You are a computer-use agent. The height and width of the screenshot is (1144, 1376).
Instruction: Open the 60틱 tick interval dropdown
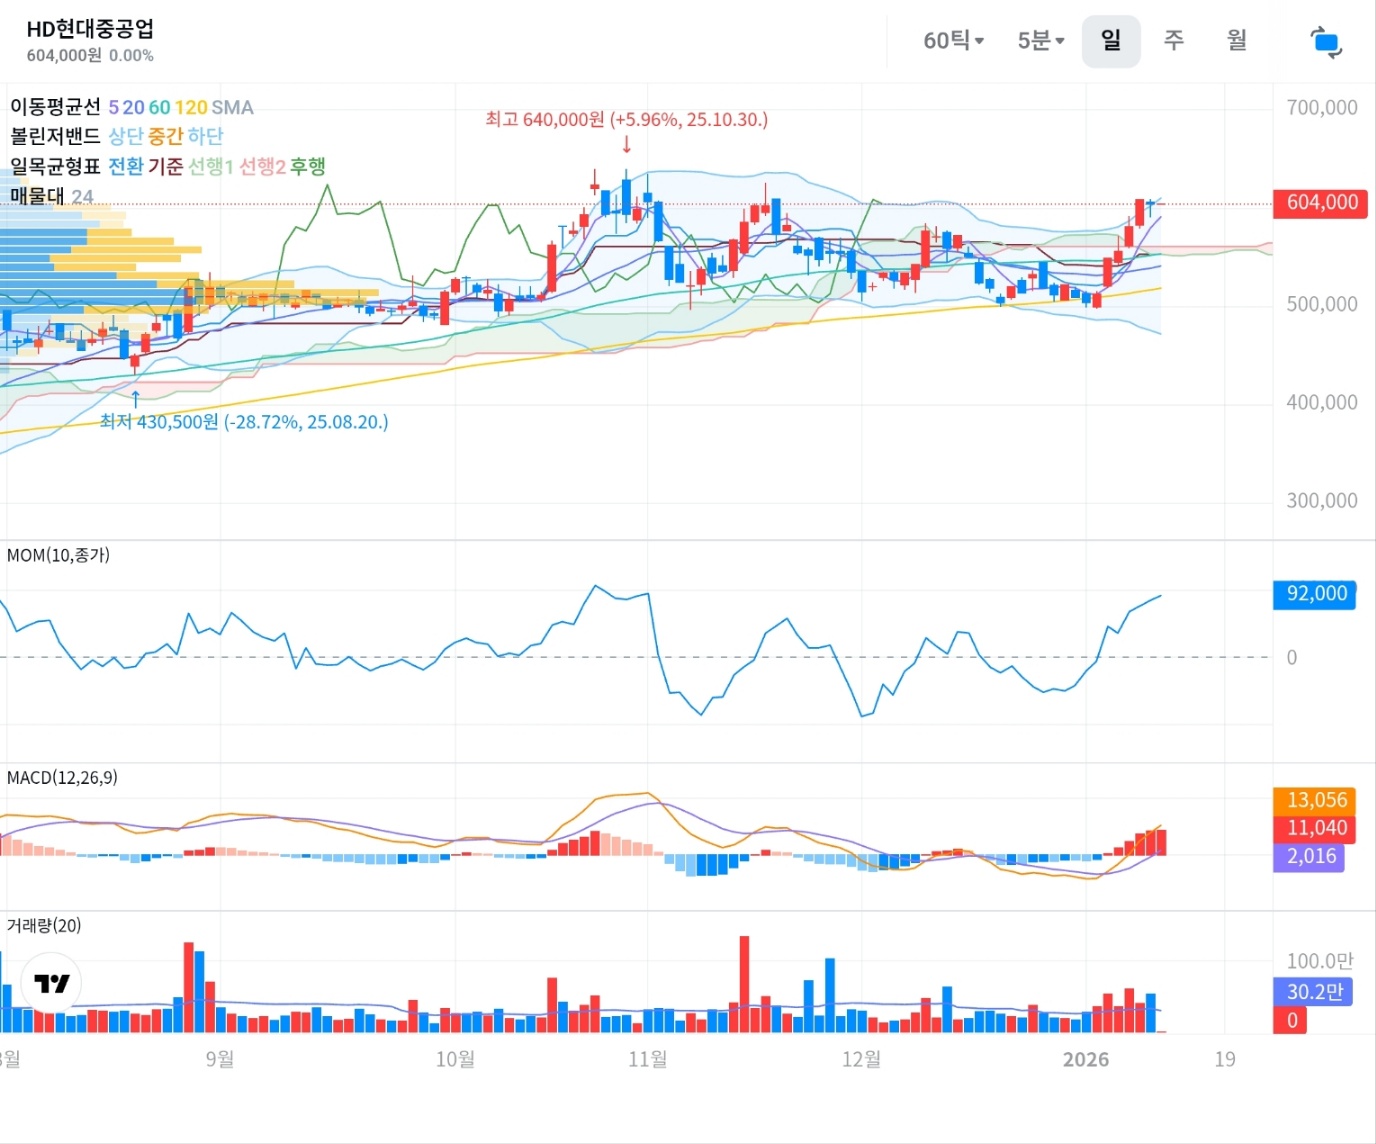pyautogui.click(x=953, y=41)
